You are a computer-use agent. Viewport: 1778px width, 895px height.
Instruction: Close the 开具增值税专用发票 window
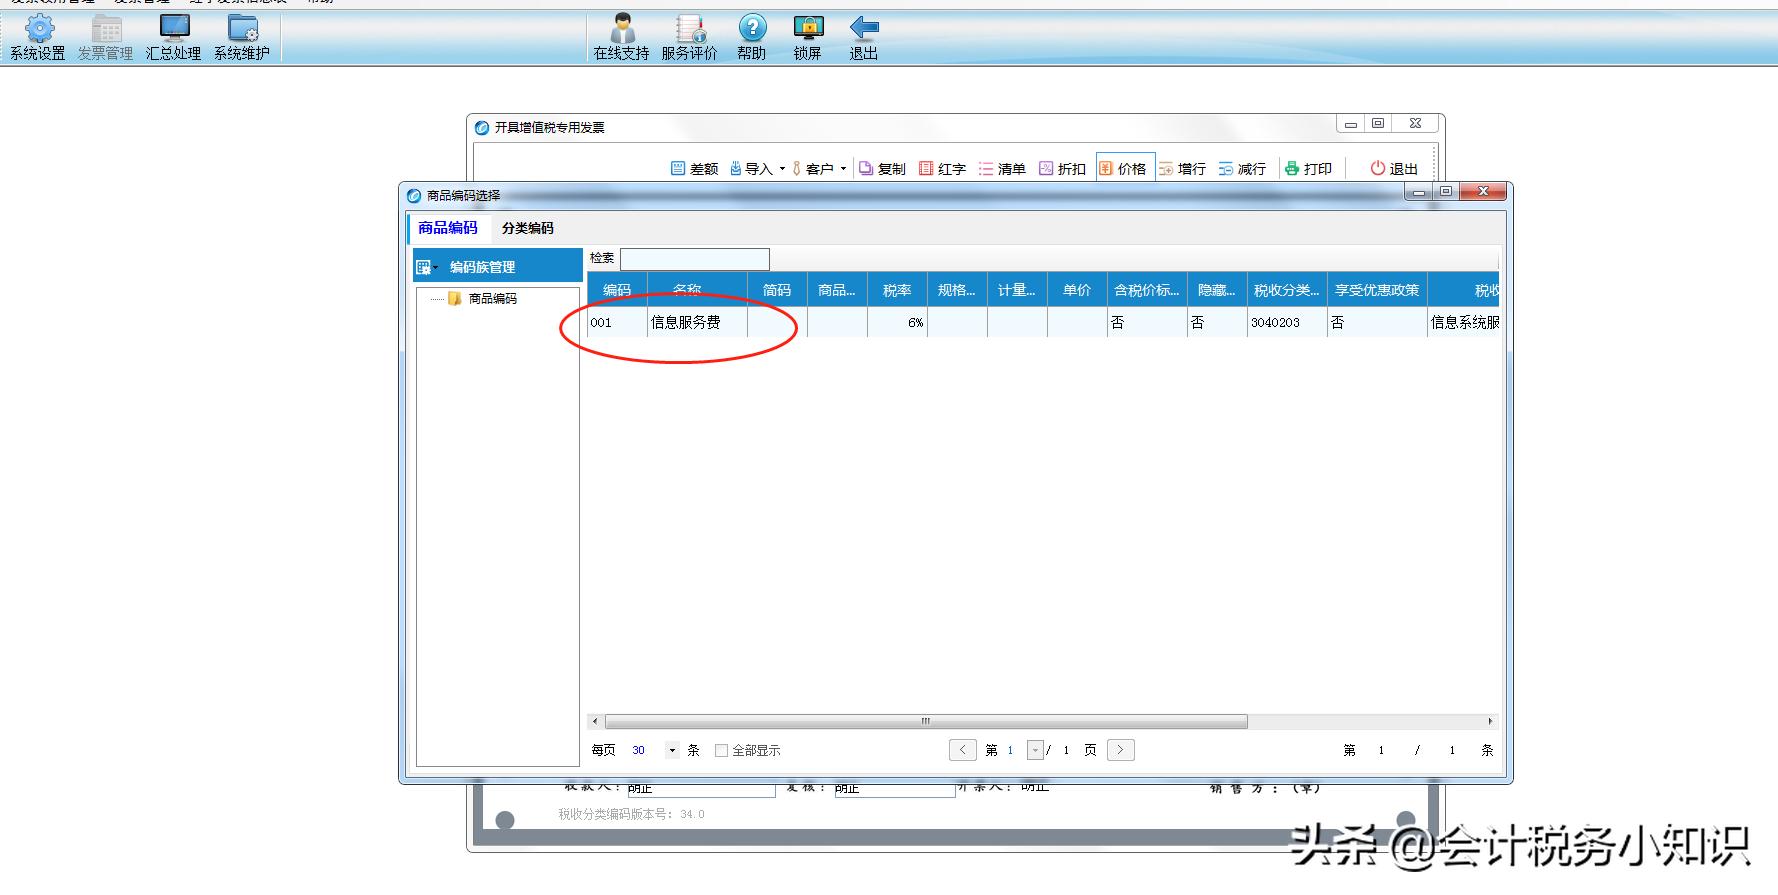[x=1415, y=123]
